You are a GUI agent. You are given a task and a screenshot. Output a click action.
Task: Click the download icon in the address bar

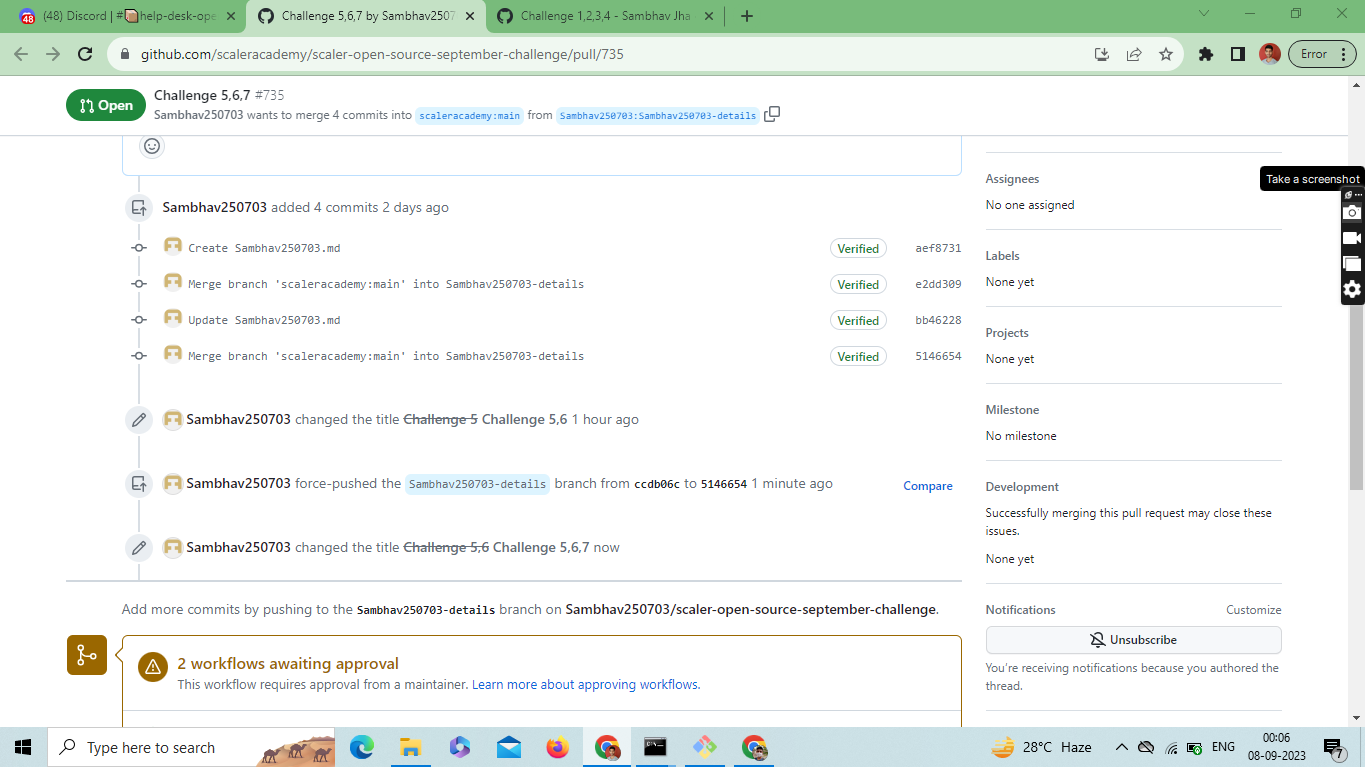coord(1101,56)
